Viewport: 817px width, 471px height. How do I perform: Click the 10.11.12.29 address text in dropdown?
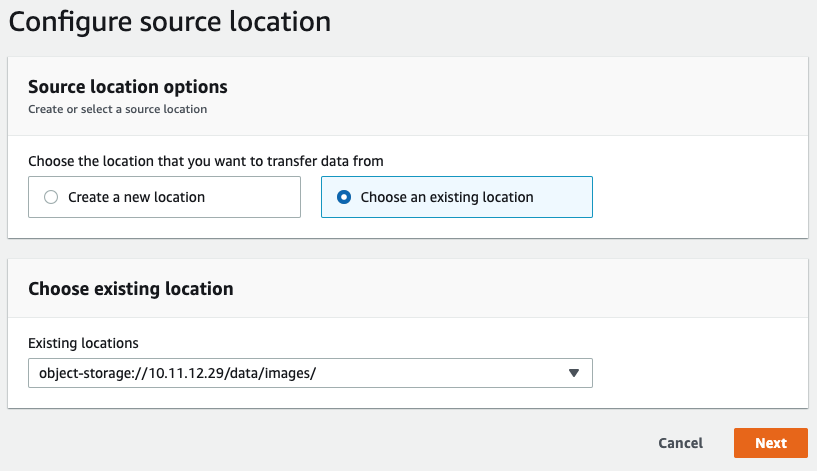click(186, 373)
